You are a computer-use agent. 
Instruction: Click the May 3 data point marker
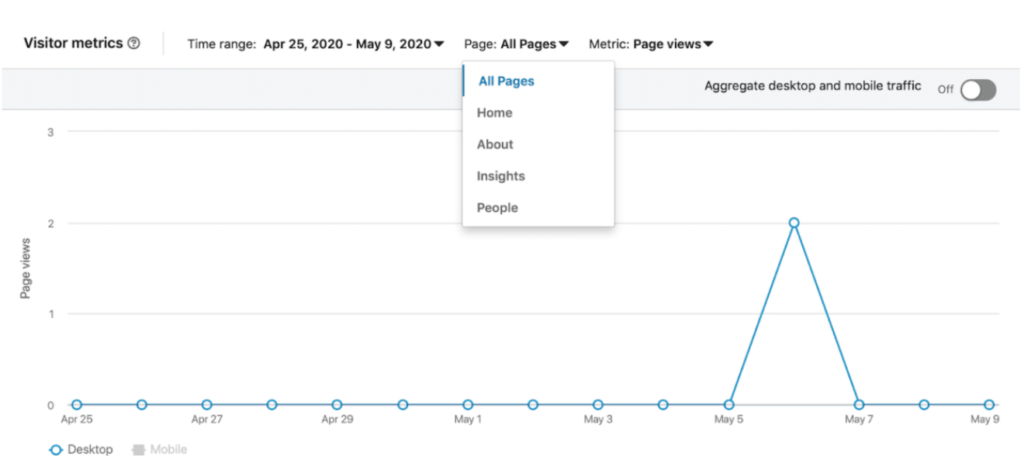coord(598,405)
